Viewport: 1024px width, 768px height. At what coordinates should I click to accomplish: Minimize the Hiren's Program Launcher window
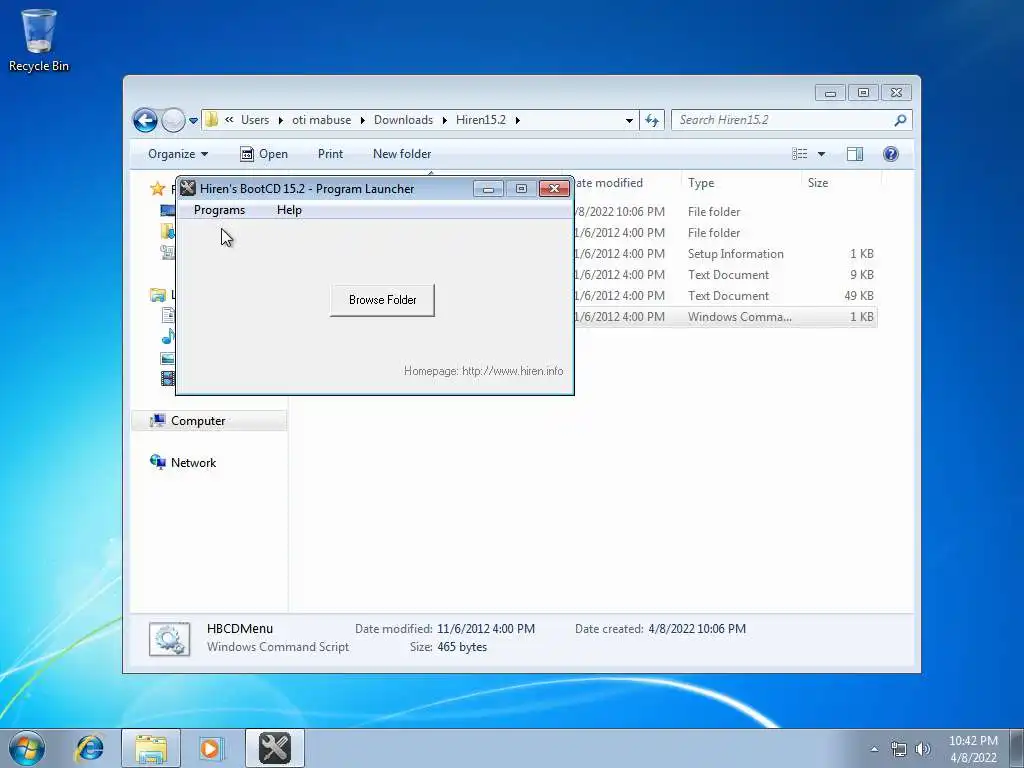point(488,189)
